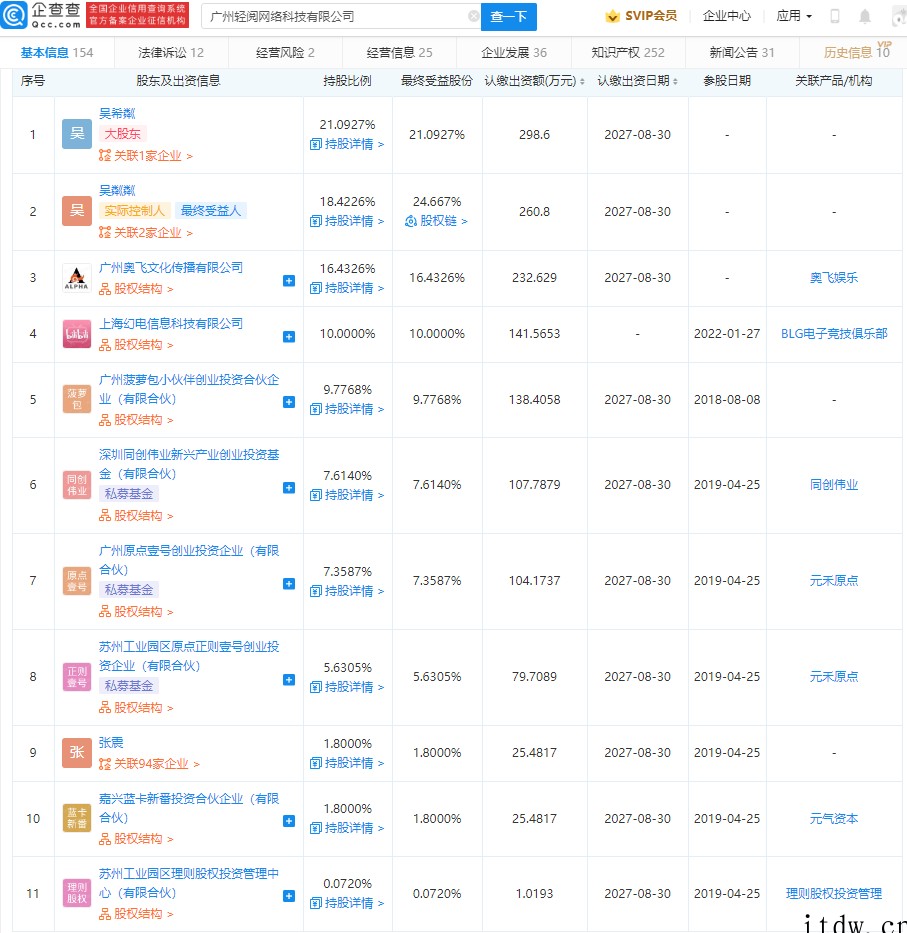This screenshot has width=907, height=933.
Task: Open BLG电子竞技俱乐部 link
Action: (x=834, y=334)
